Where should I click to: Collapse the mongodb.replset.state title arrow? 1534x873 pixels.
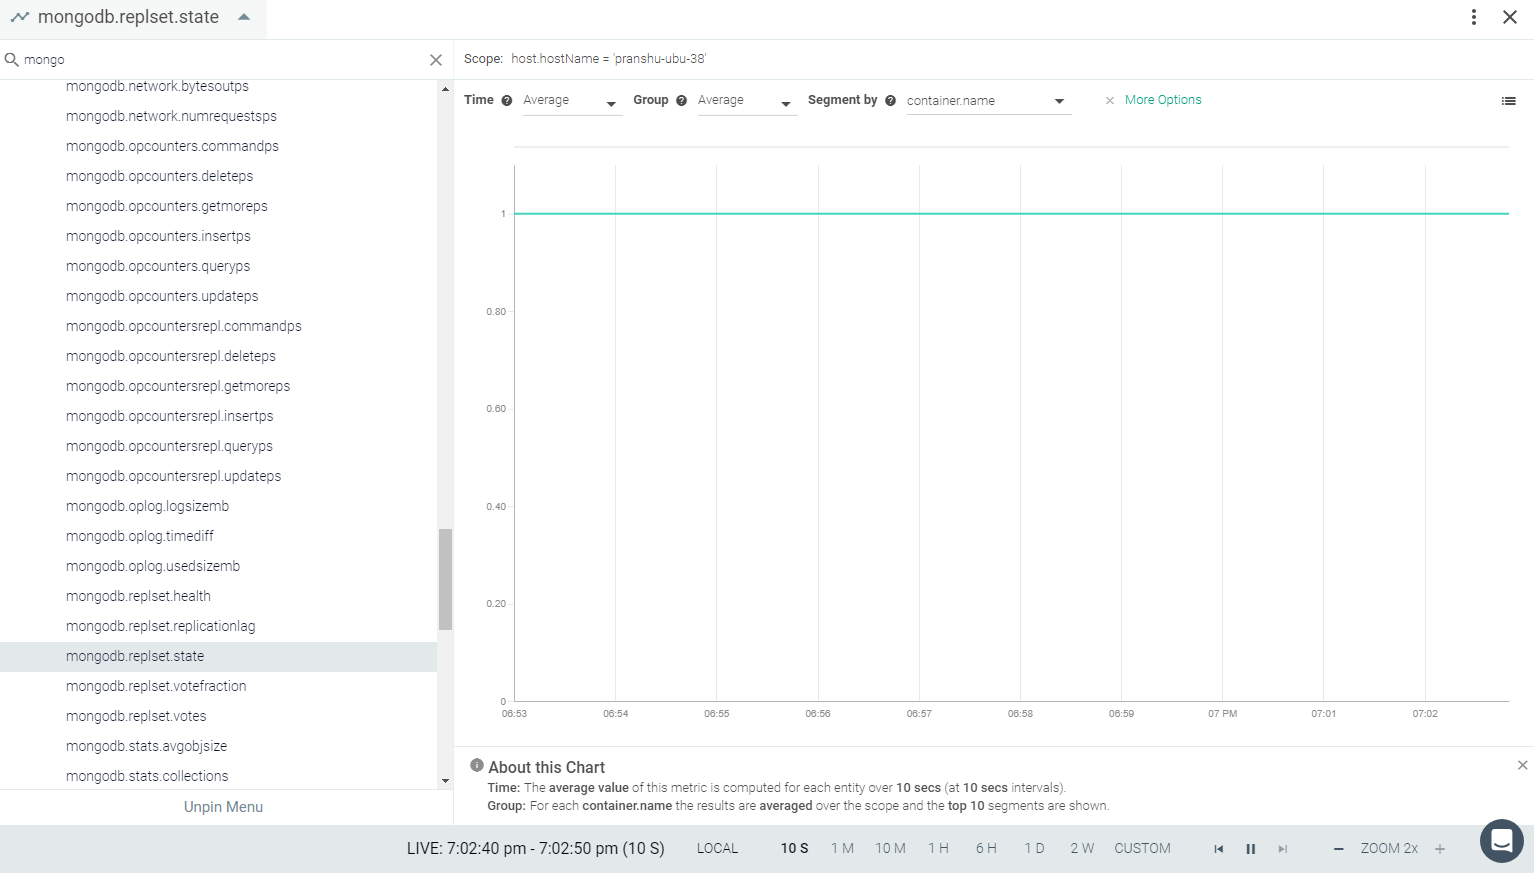coord(244,17)
